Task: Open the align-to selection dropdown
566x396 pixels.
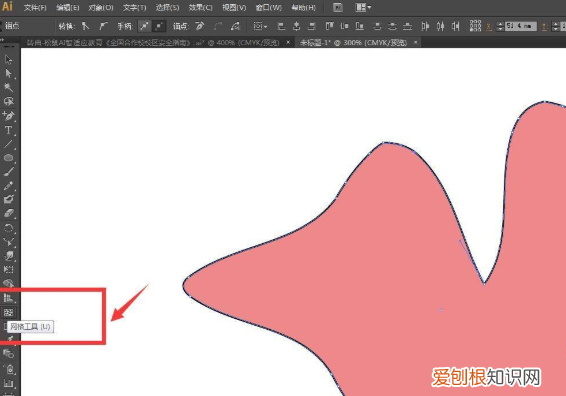Action: 260,26
